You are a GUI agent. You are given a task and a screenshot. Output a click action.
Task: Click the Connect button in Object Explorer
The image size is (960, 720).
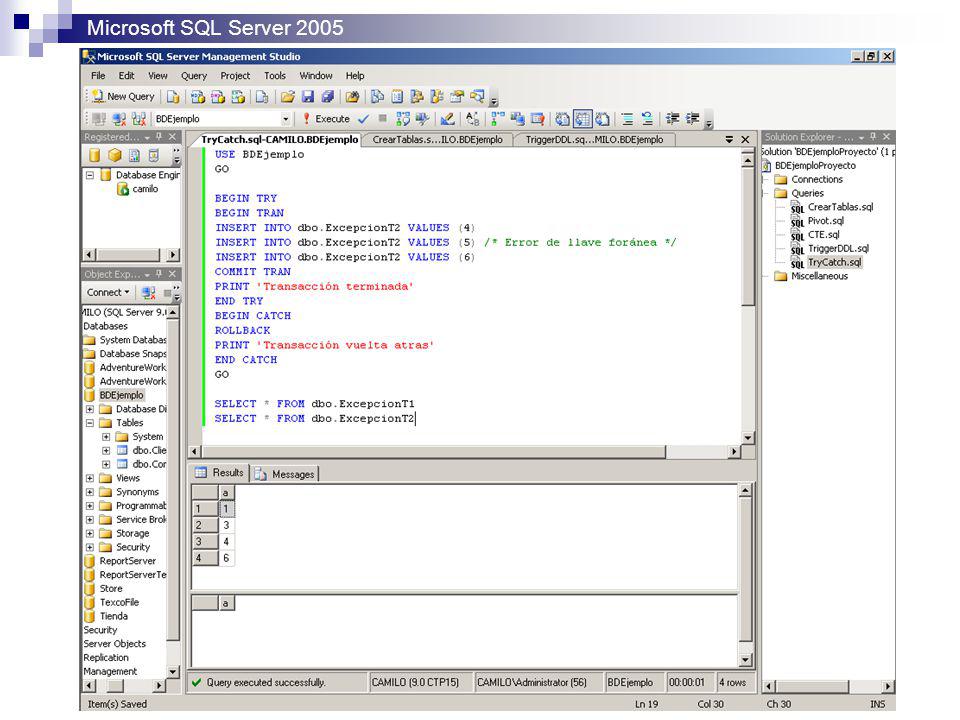pos(108,293)
